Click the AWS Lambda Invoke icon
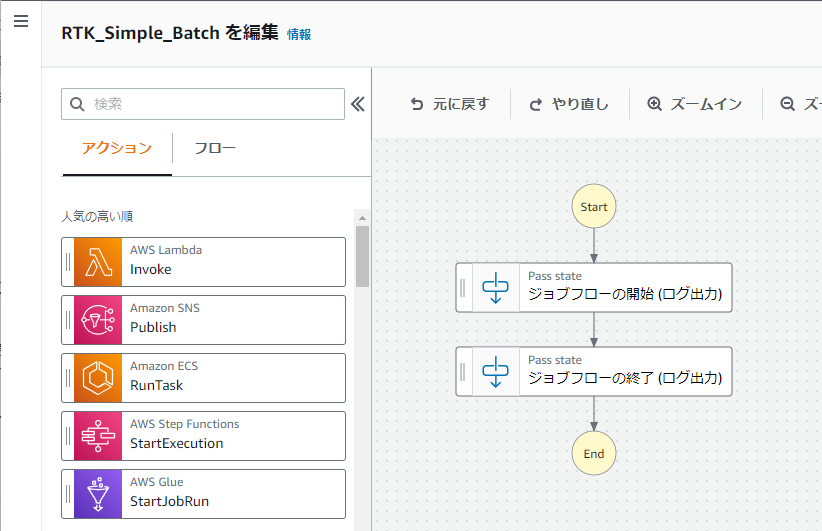The width and height of the screenshot is (822, 531). (98, 262)
